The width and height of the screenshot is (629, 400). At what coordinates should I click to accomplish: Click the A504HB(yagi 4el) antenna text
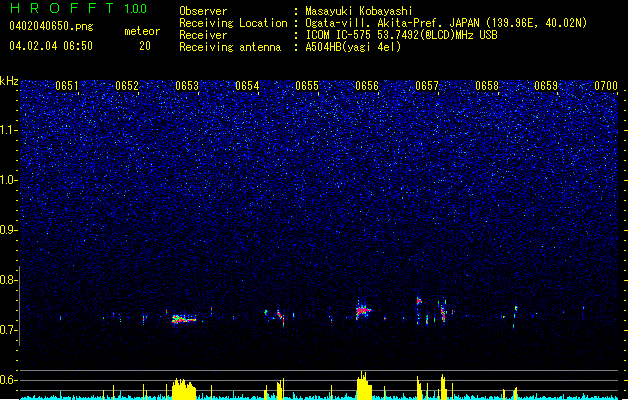click(353, 47)
